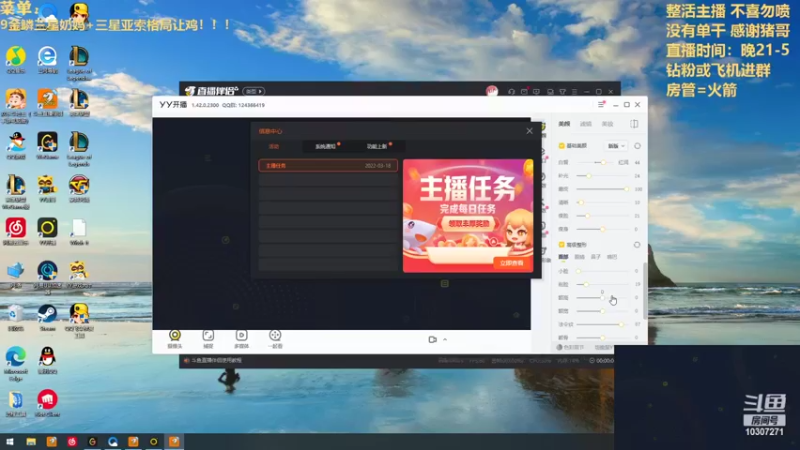The width and height of the screenshot is (800, 450).
Task: Click the beauty slider showing value 24
Action: click(x=603, y=176)
